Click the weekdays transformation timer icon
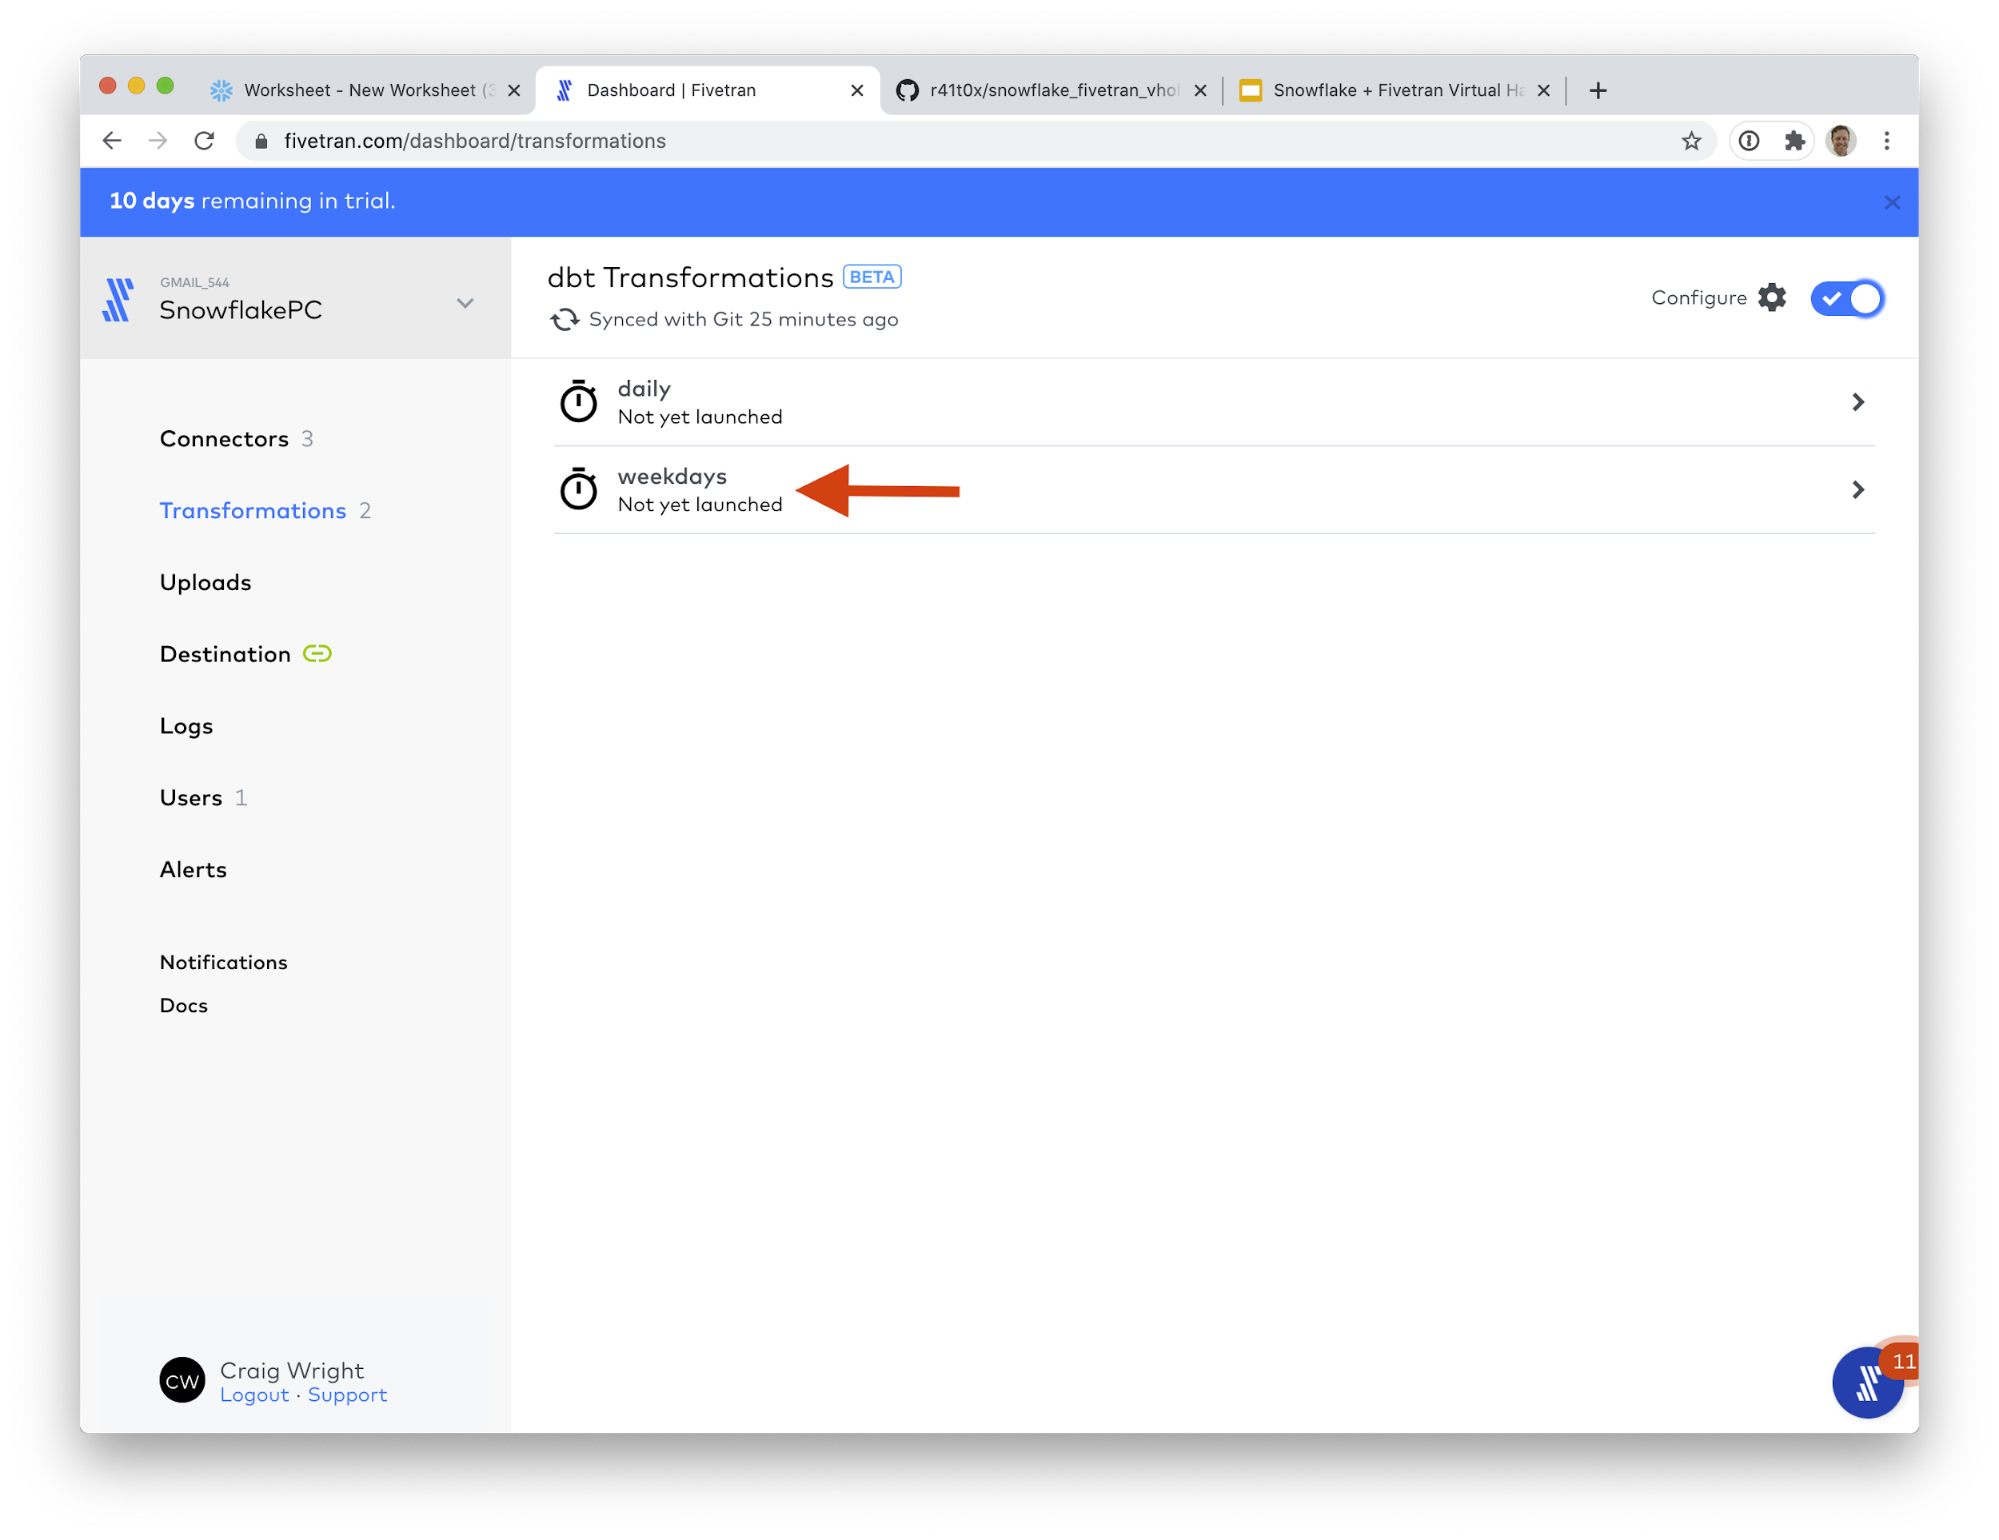Screen dimensions: 1999x1540 [578, 490]
